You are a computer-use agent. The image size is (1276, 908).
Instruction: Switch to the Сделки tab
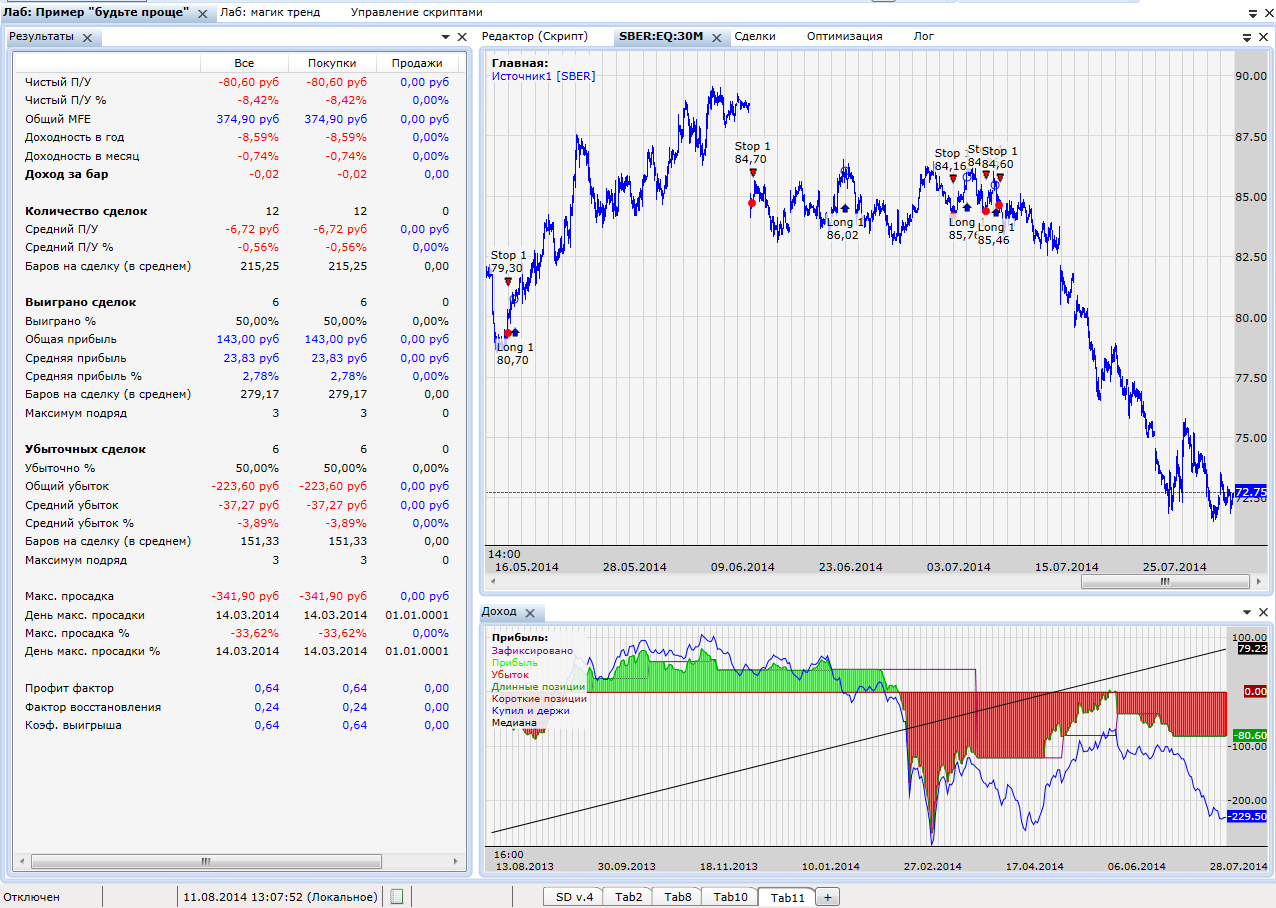click(x=754, y=36)
